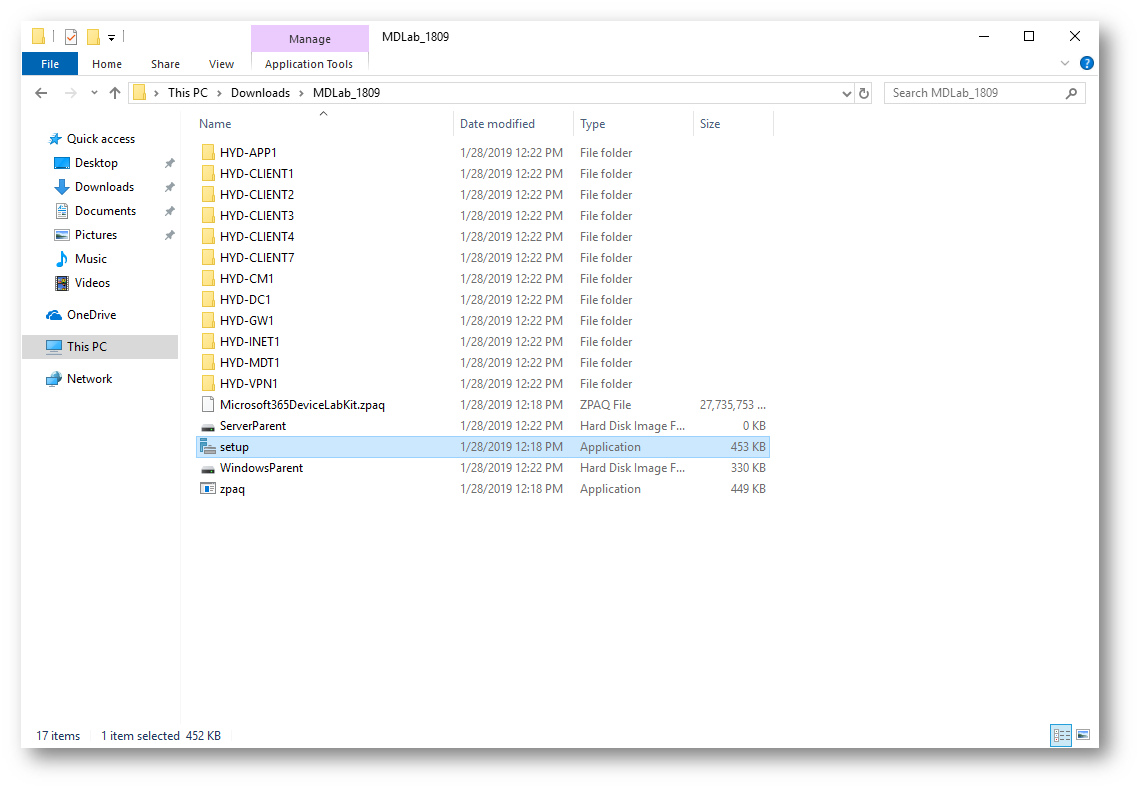Open Pictures in the navigation pane

click(95, 235)
